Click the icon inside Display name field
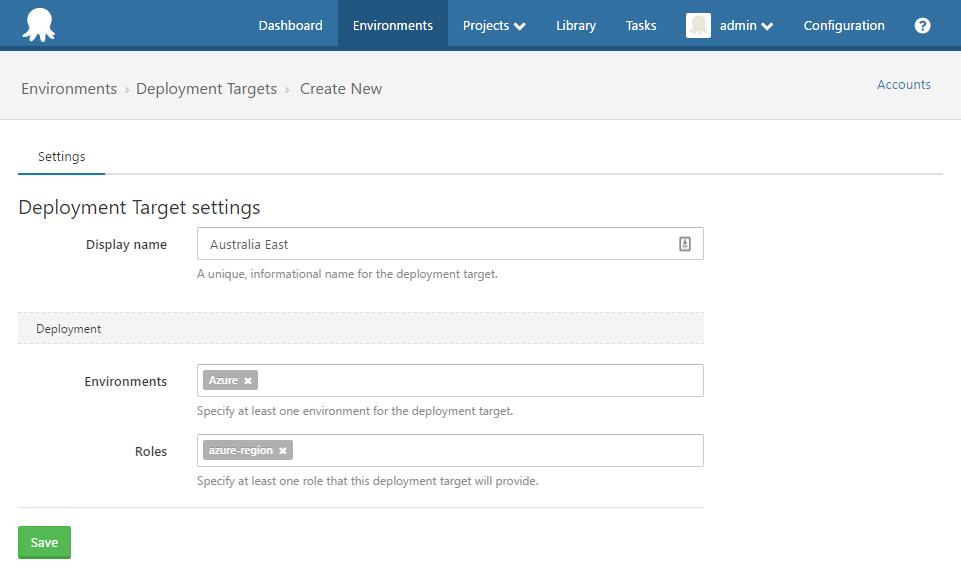961x573 pixels. pos(685,244)
